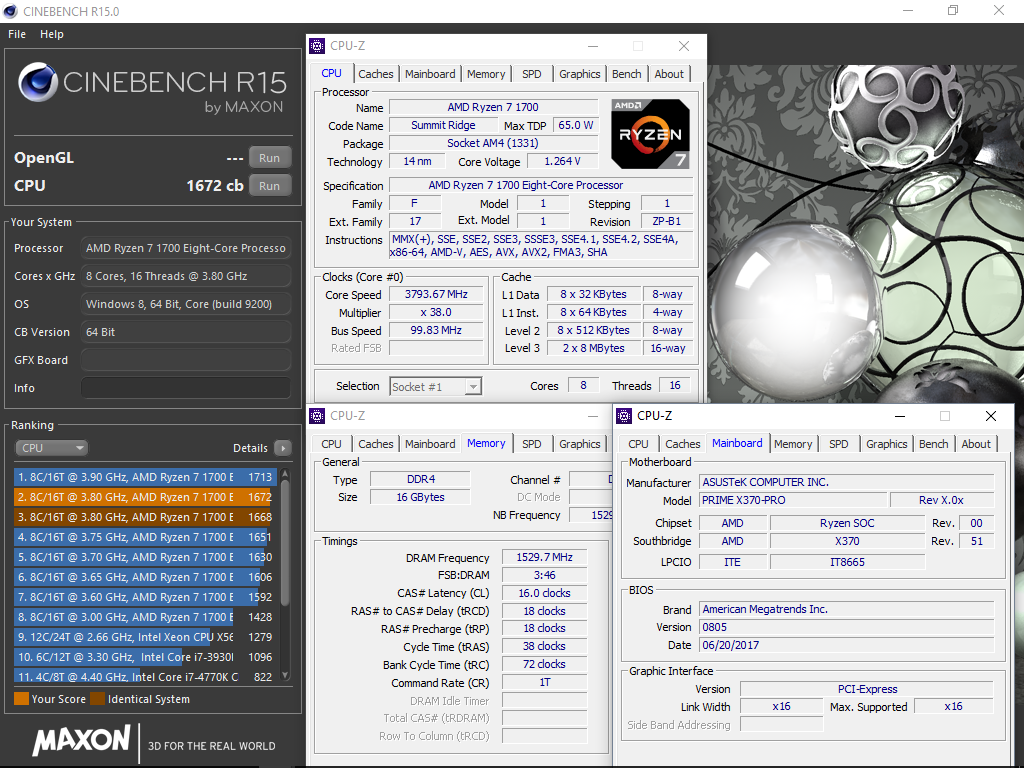Select ranking entry 4 at 3.75 GHz
This screenshot has height=768, width=1024.
[145, 537]
